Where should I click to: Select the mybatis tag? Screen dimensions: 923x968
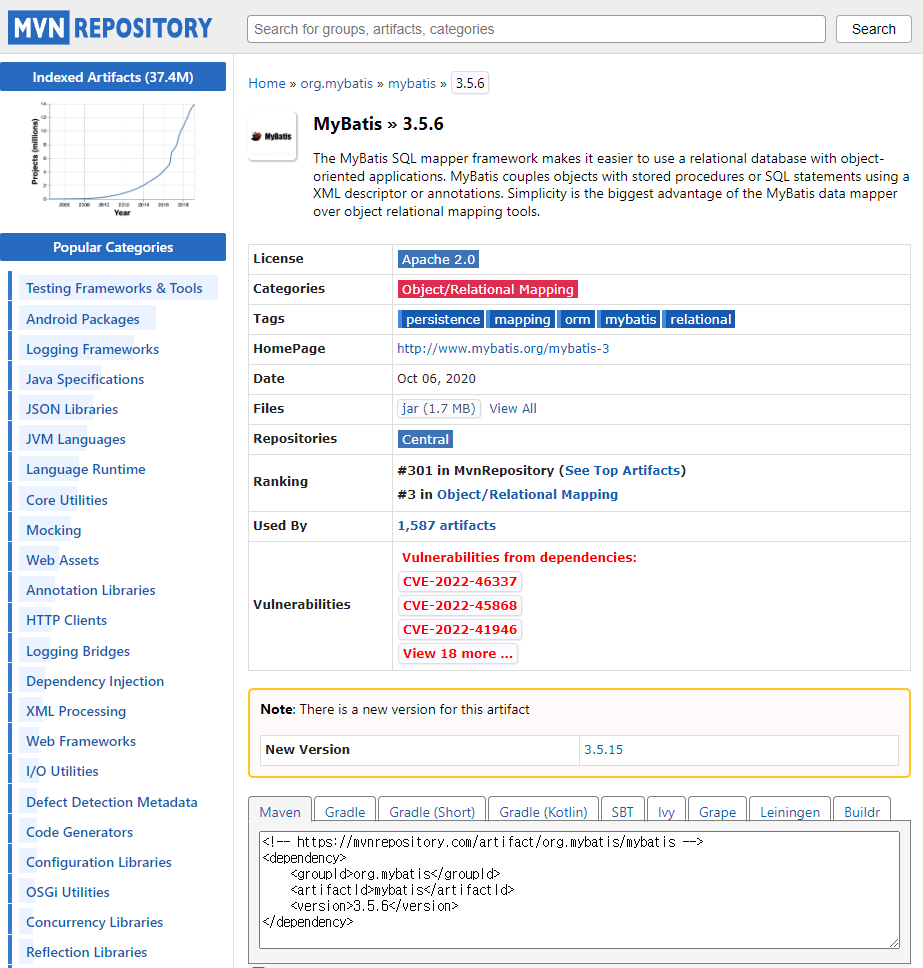(630, 319)
